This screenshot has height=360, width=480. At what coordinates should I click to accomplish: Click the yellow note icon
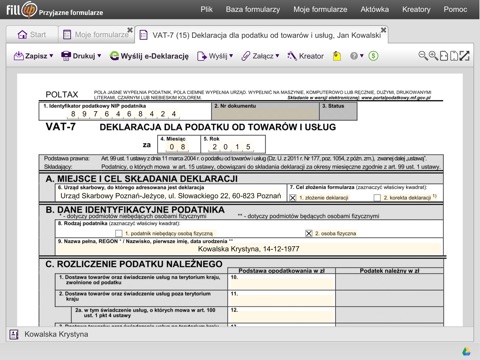click(337, 56)
